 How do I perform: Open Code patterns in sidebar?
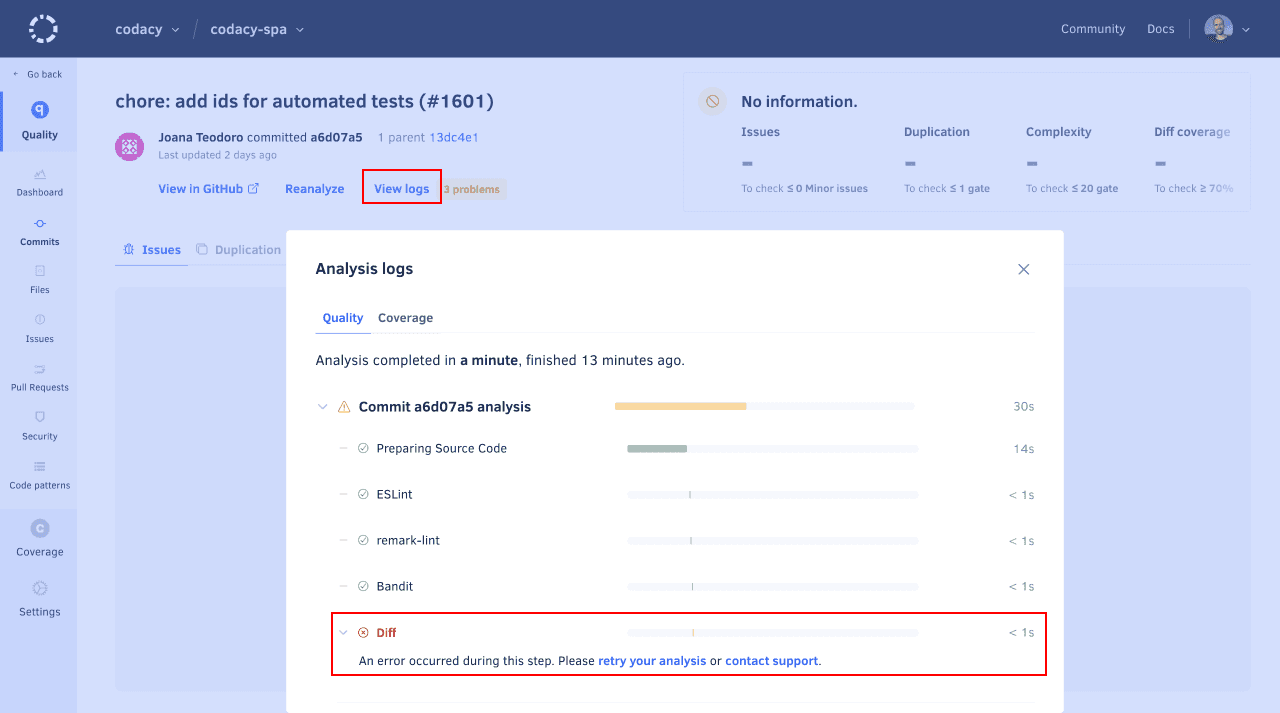click(x=40, y=475)
